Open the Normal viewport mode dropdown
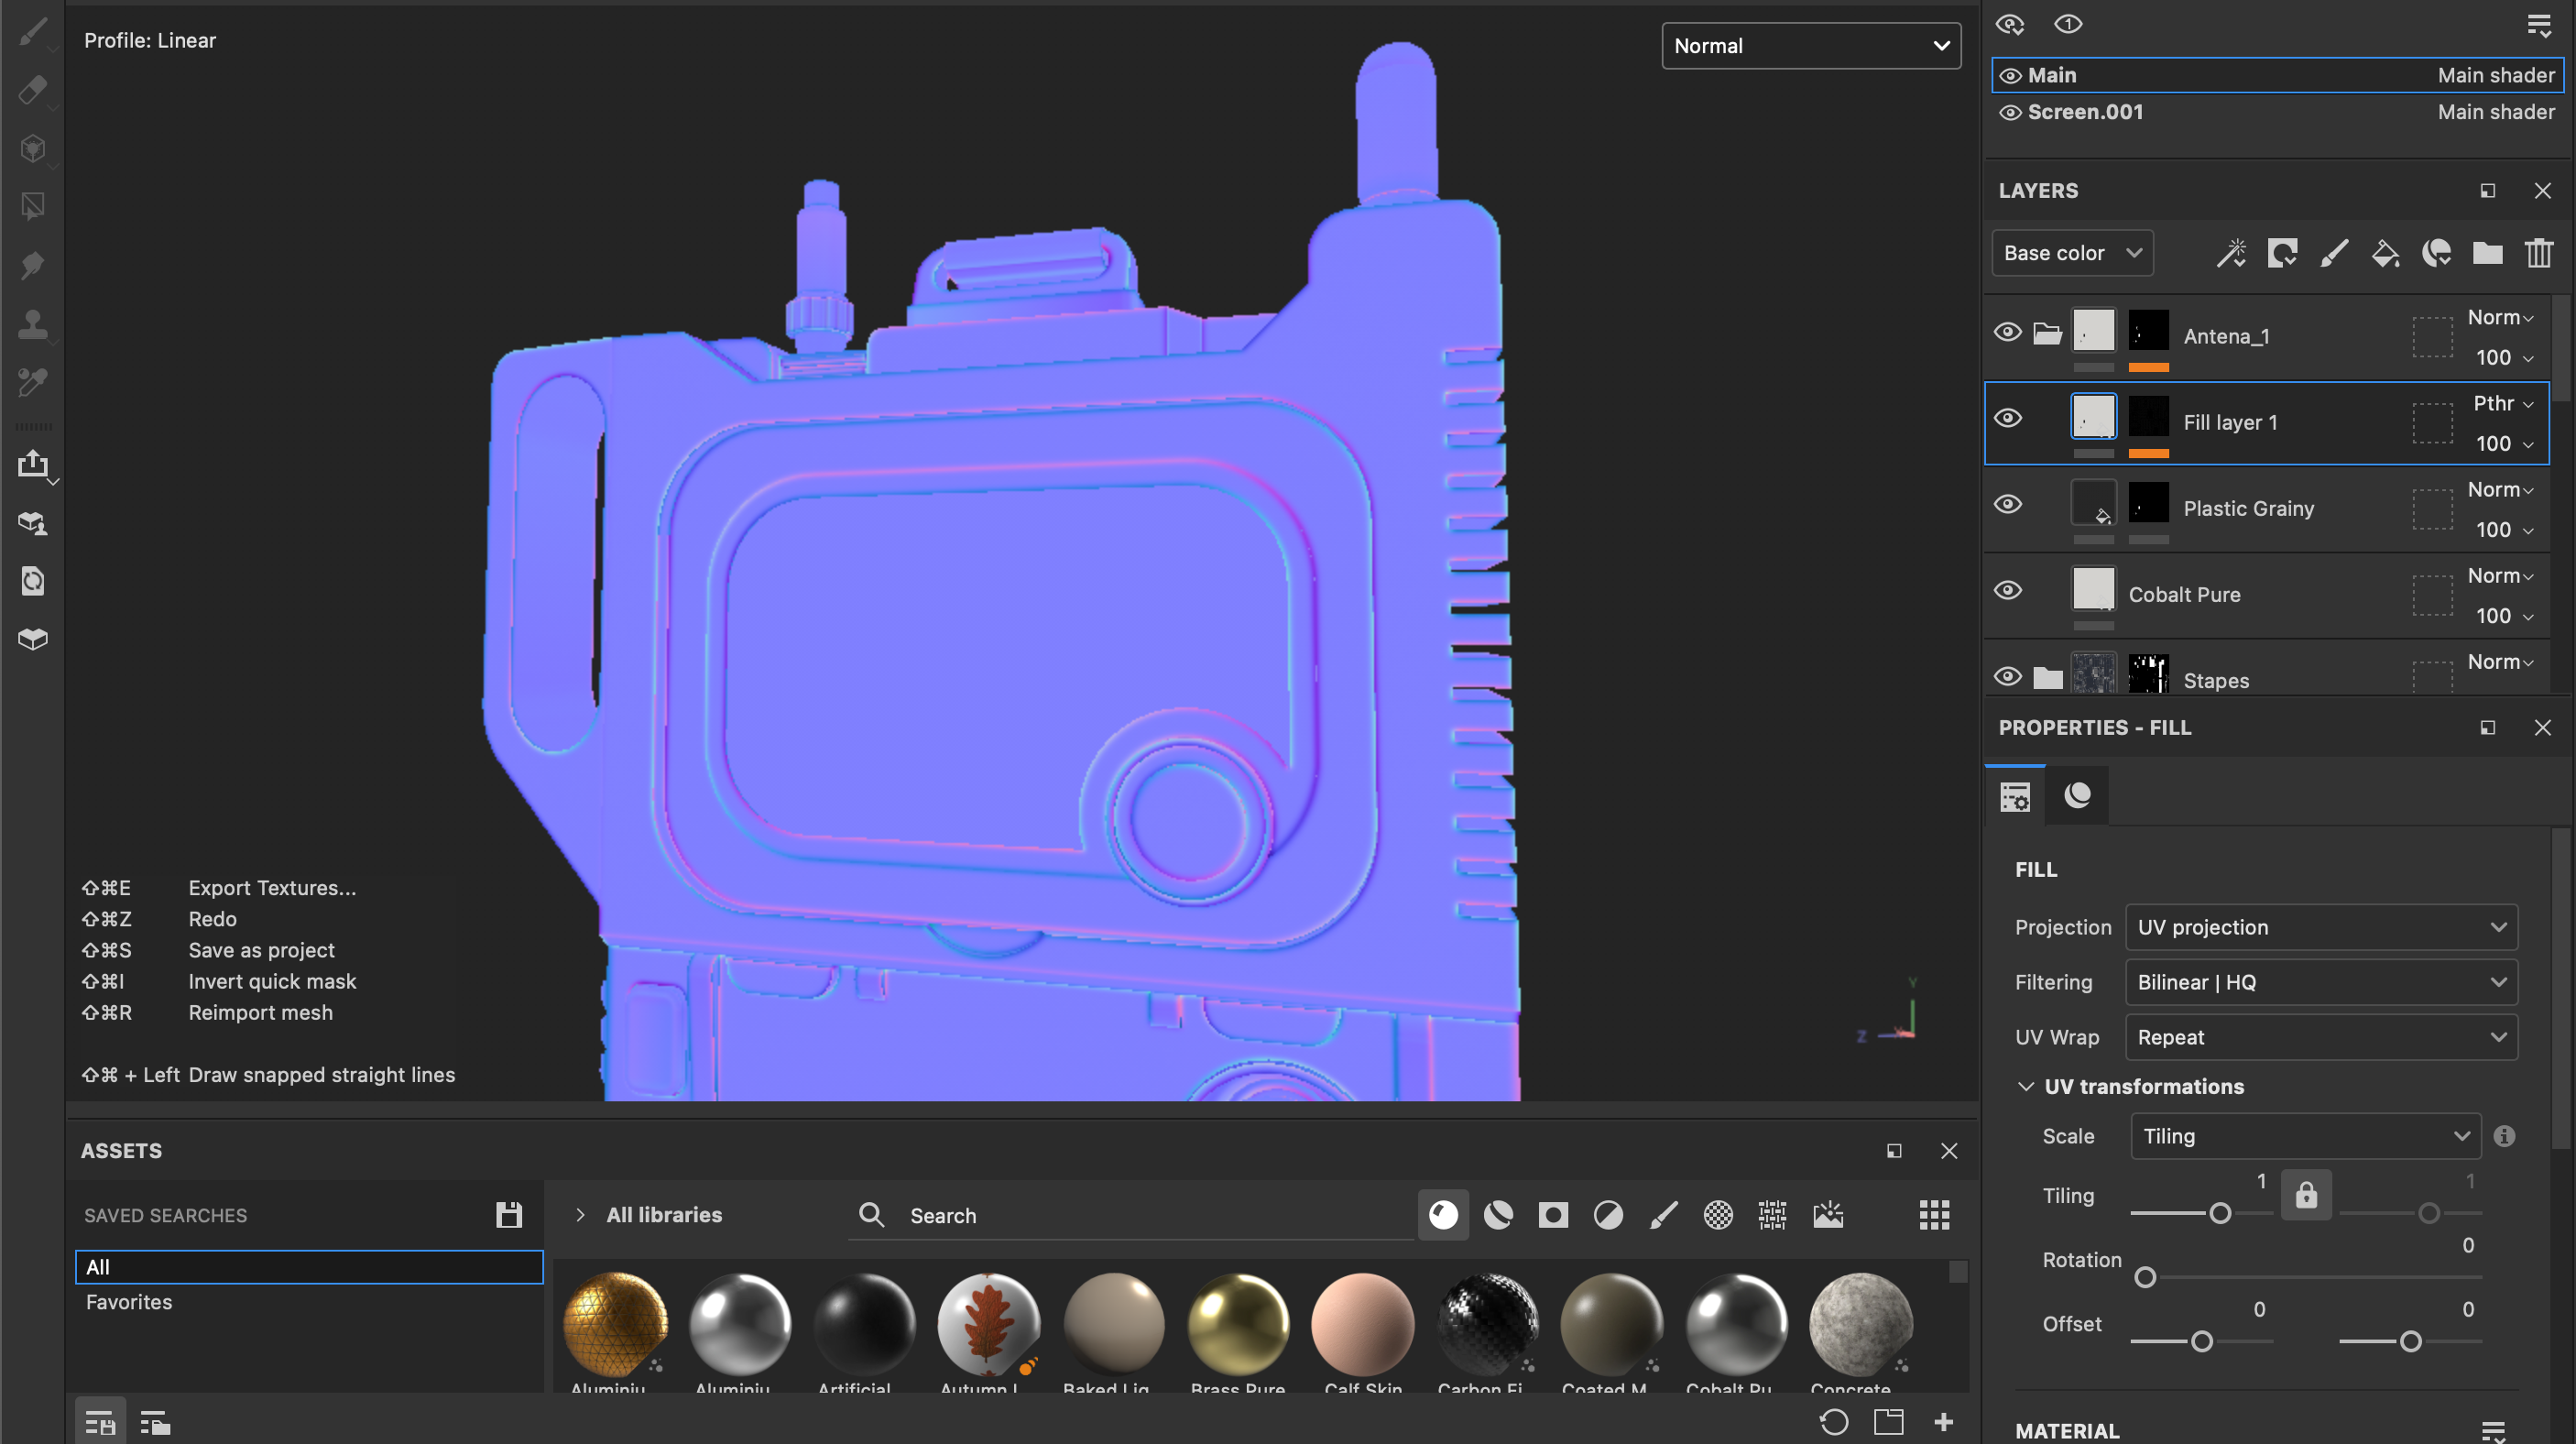Image resolution: width=2576 pixels, height=1444 pixels. tap(1811, 46)
